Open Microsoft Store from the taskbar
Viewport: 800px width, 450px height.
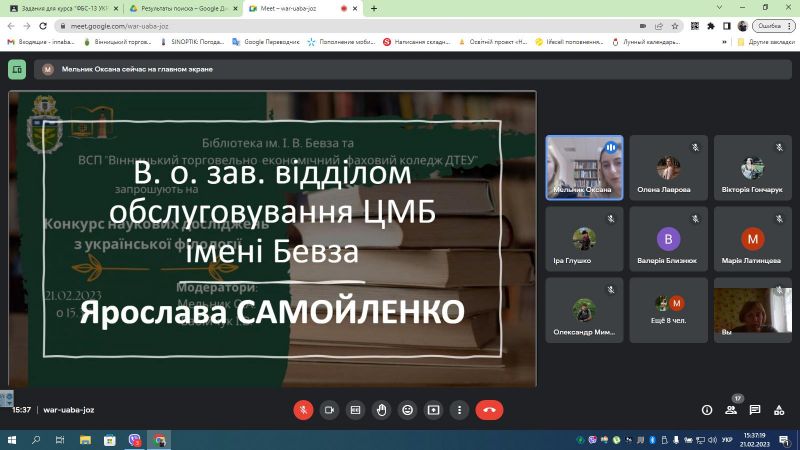coord(110,440)
